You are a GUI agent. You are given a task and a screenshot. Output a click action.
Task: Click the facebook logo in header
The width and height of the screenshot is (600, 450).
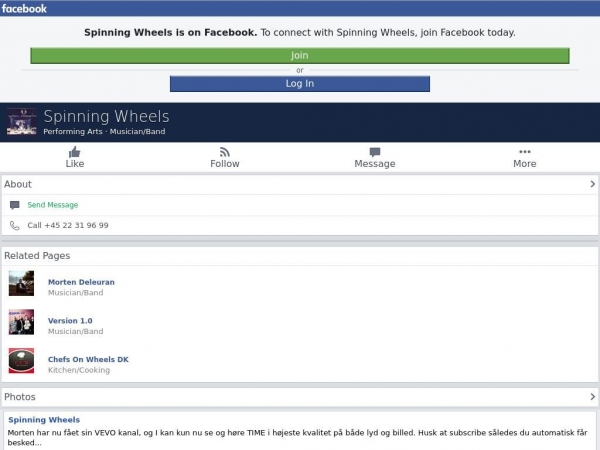pos(24,8)
